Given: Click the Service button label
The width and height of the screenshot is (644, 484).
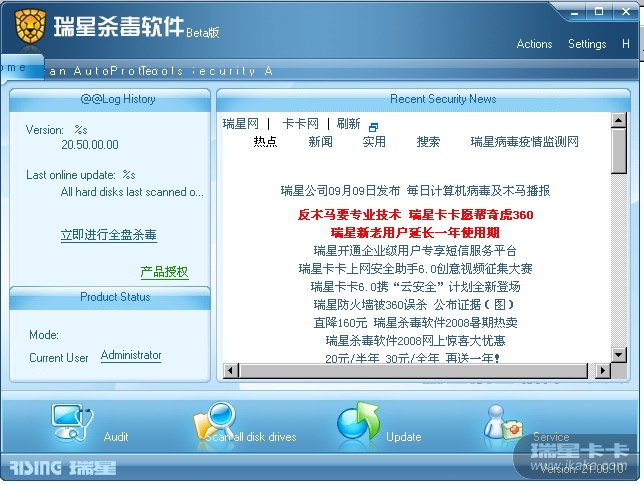Looking at the screenshot, I should click(551, 437).
